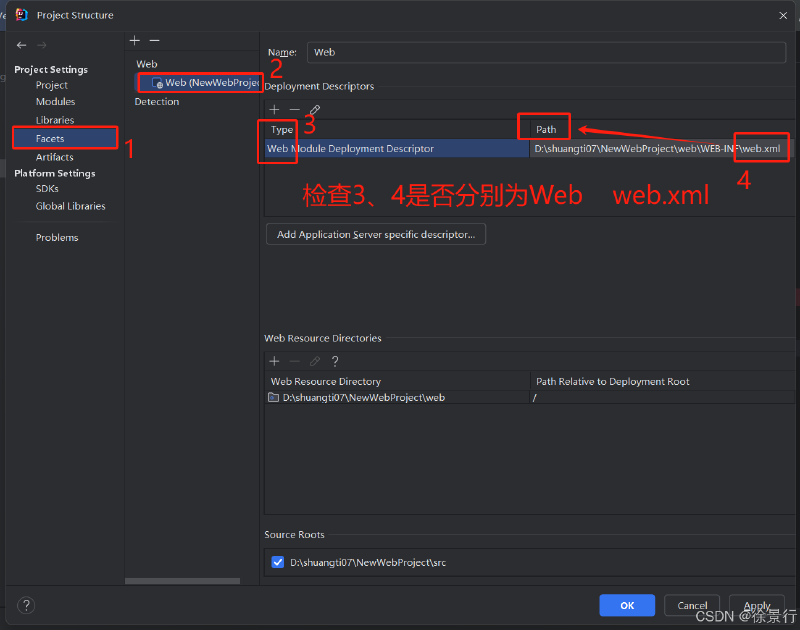Viewport: 800px width, 630px height.
Task: Click the facets list horizontal scrollbar
Action: 182,581
